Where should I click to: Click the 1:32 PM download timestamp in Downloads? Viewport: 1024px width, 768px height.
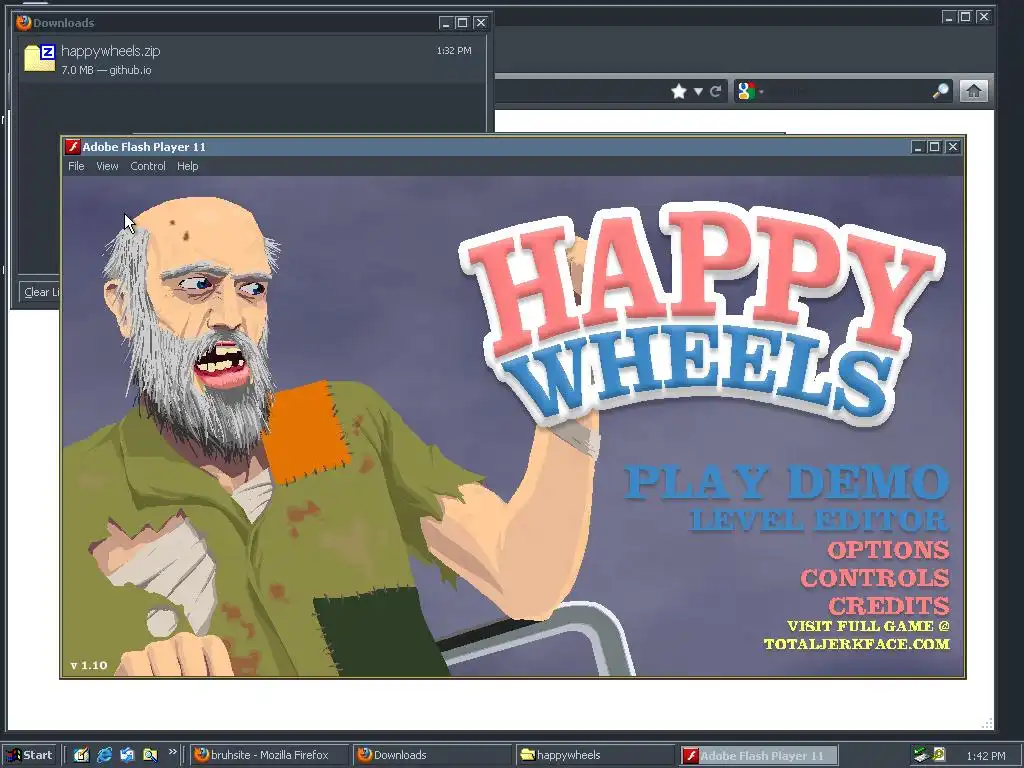click(x=454, y=50)
